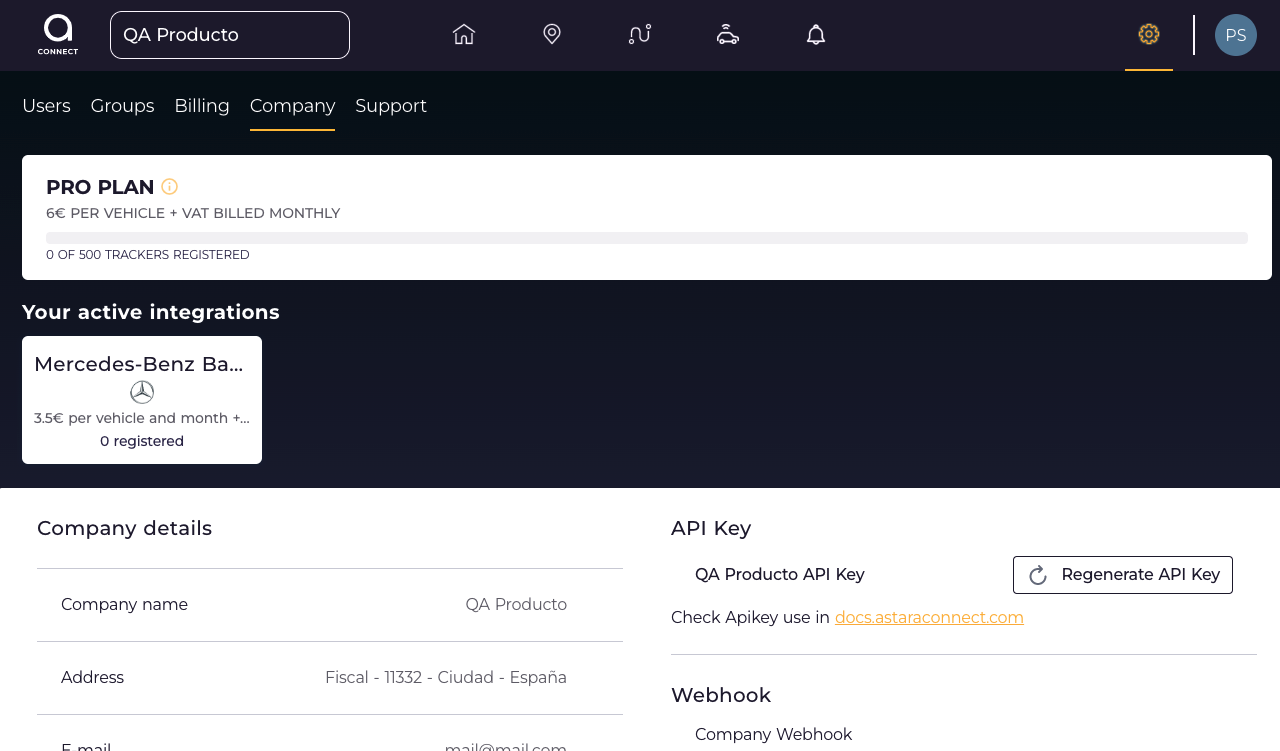
Task: Click Regenerate API Key button
Action: (1123, 575)
